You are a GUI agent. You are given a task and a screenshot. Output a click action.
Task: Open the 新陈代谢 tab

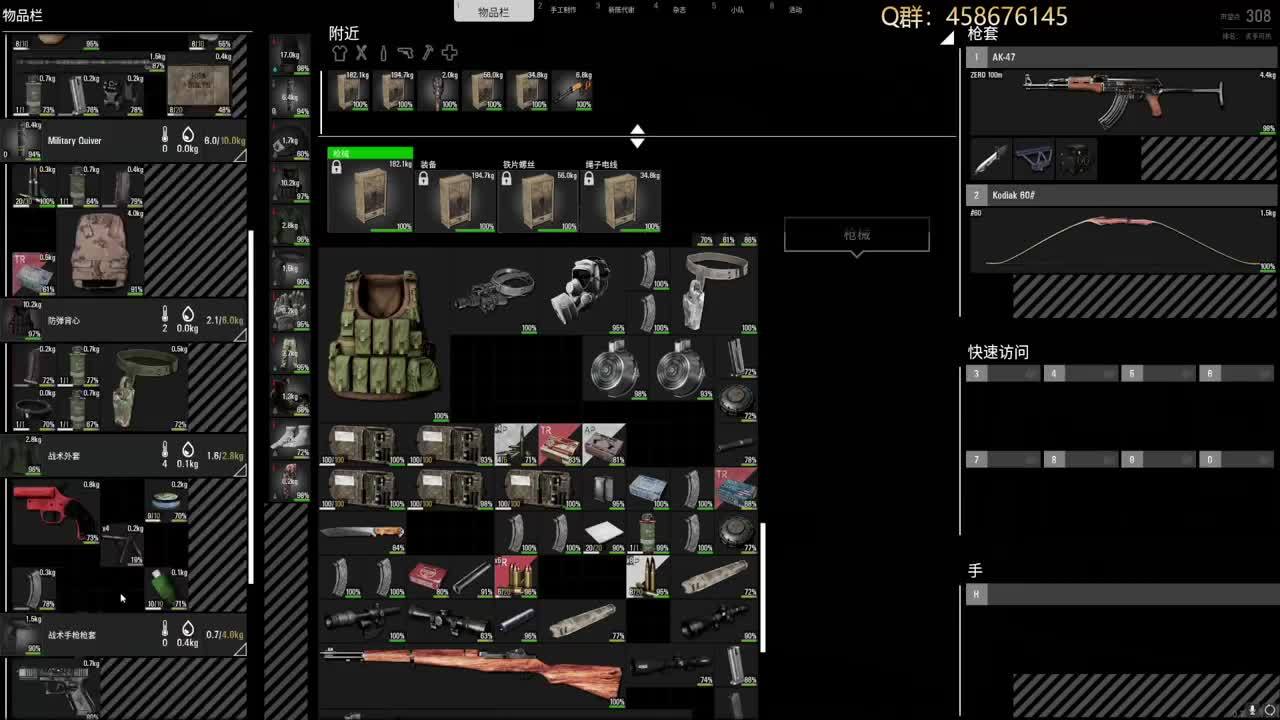point(621,10)
